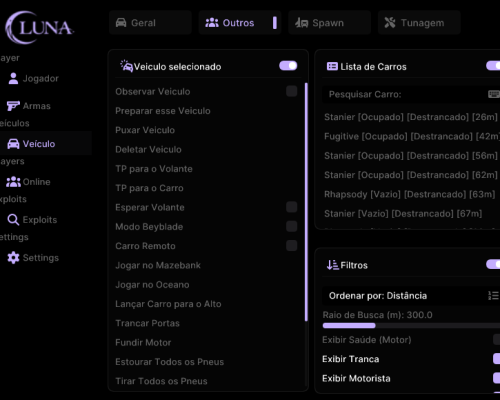Toggle the Filtros panel switch
500x400 pixels.
pos(493,264)
